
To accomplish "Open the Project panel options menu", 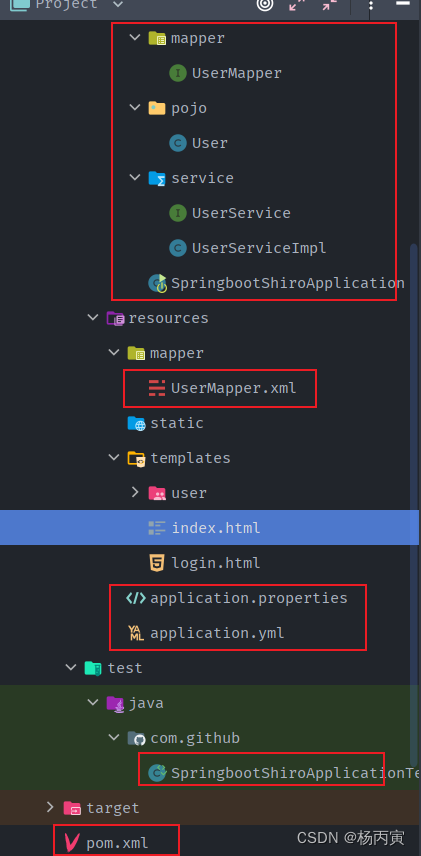I will pyautogui.click(x=371, y=5).
